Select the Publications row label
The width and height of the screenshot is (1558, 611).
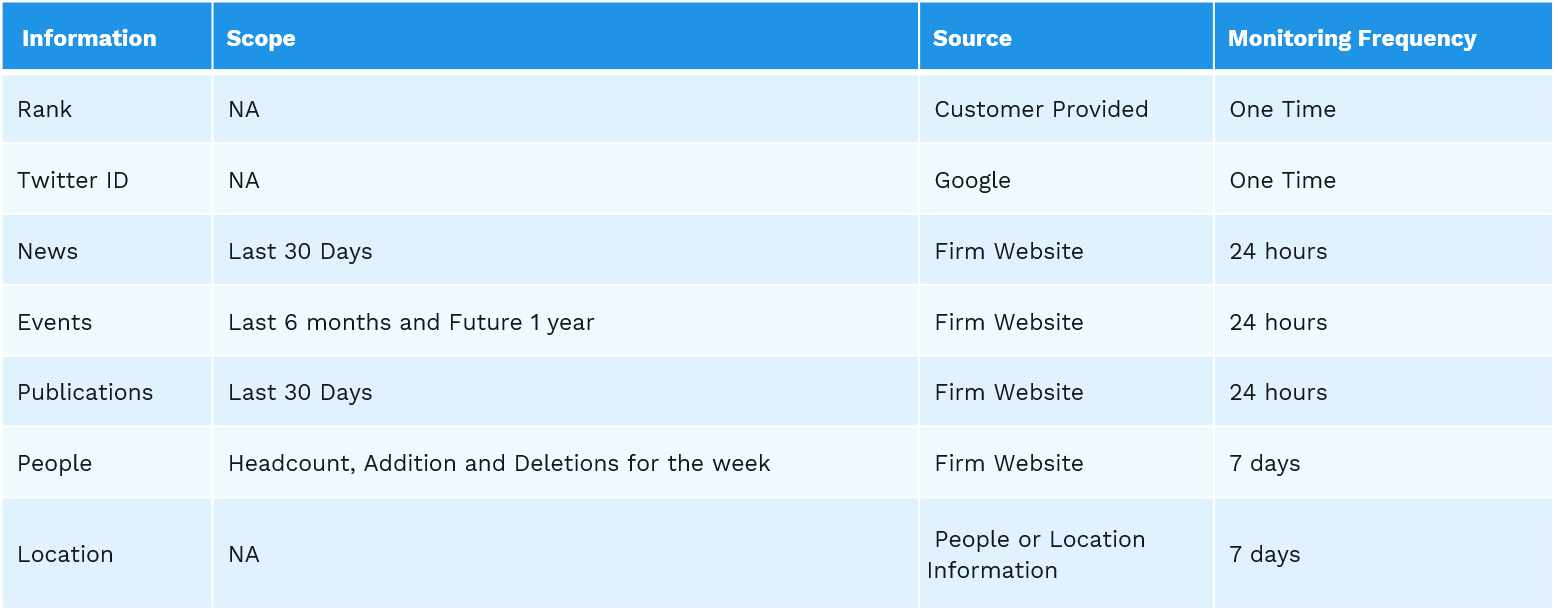click(x=85, y=392)
